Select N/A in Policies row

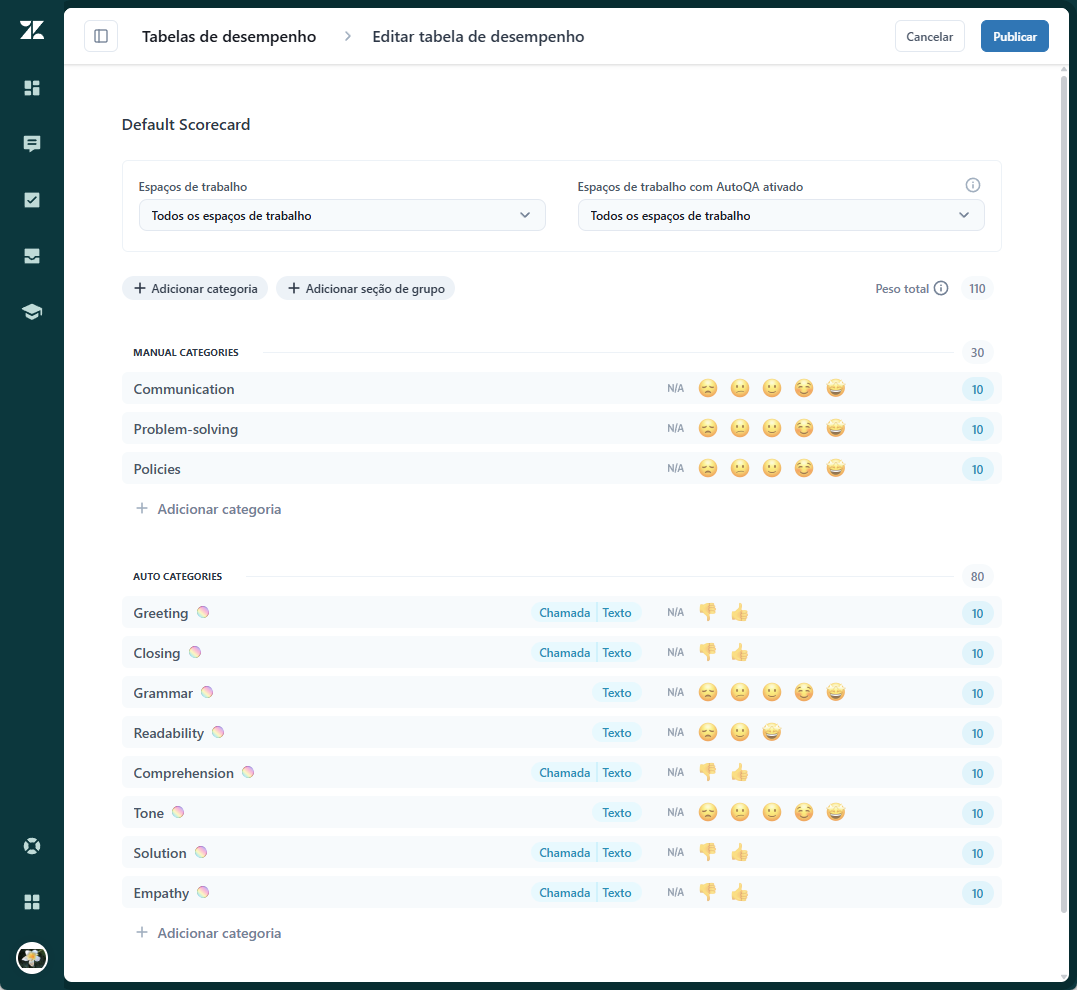tap(675, 468)
